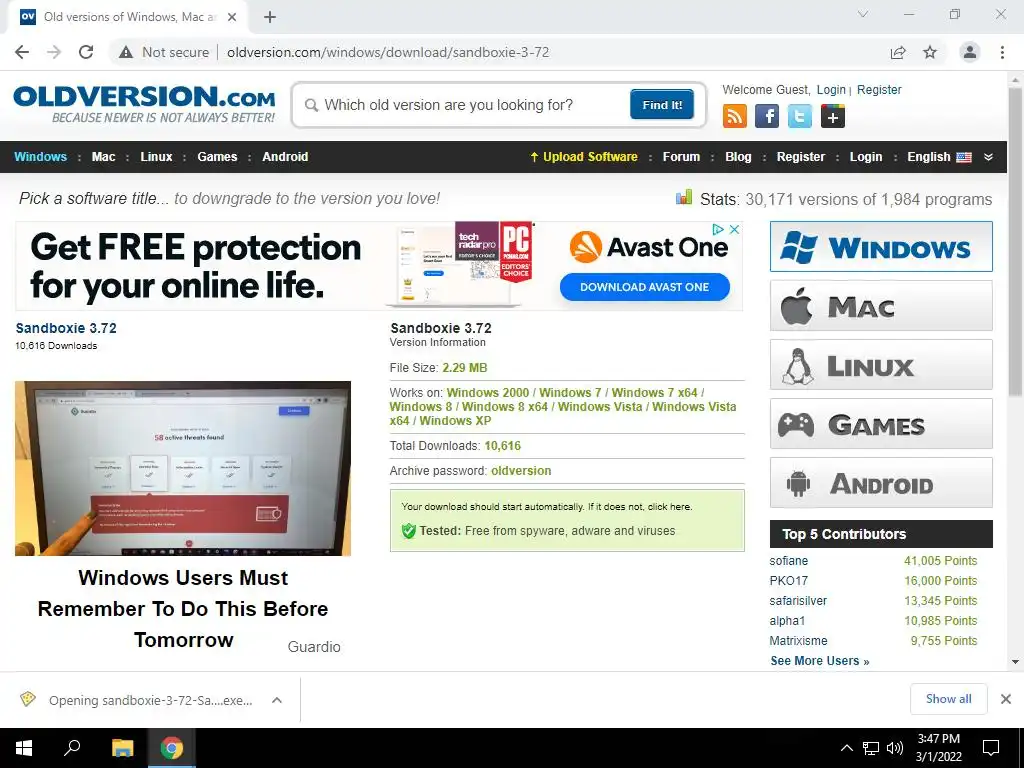1024x768 pixels.
Task: Close the AdChoices ad with X
Action: 734,229
